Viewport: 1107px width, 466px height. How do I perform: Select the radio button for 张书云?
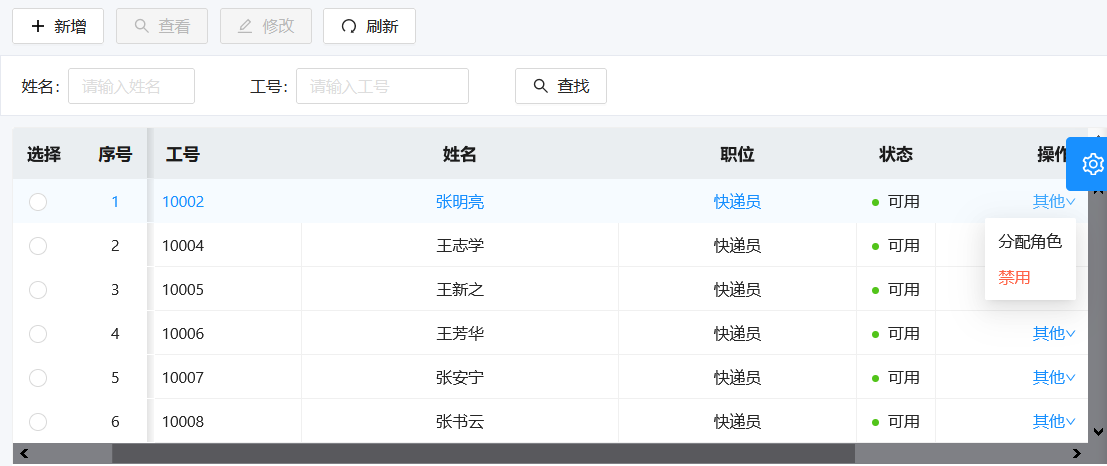point(38,422)
